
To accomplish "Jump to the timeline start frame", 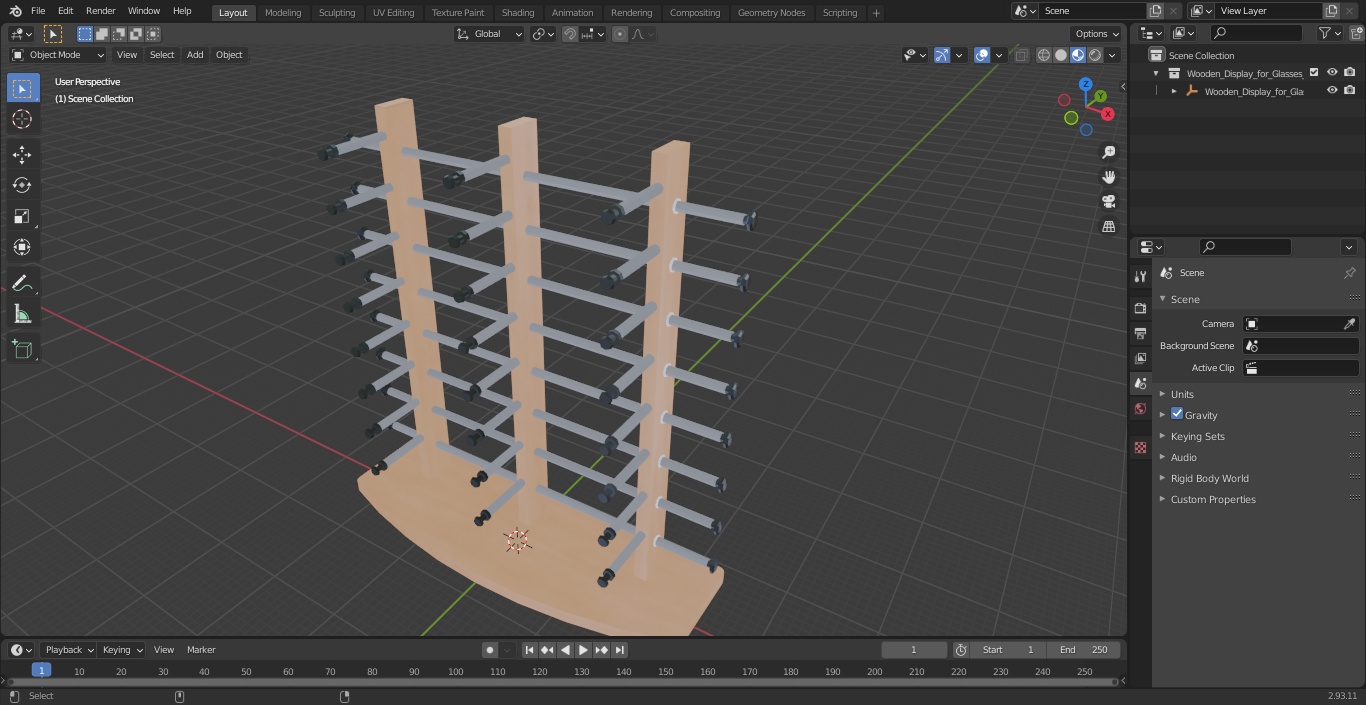I will [529, 650].
